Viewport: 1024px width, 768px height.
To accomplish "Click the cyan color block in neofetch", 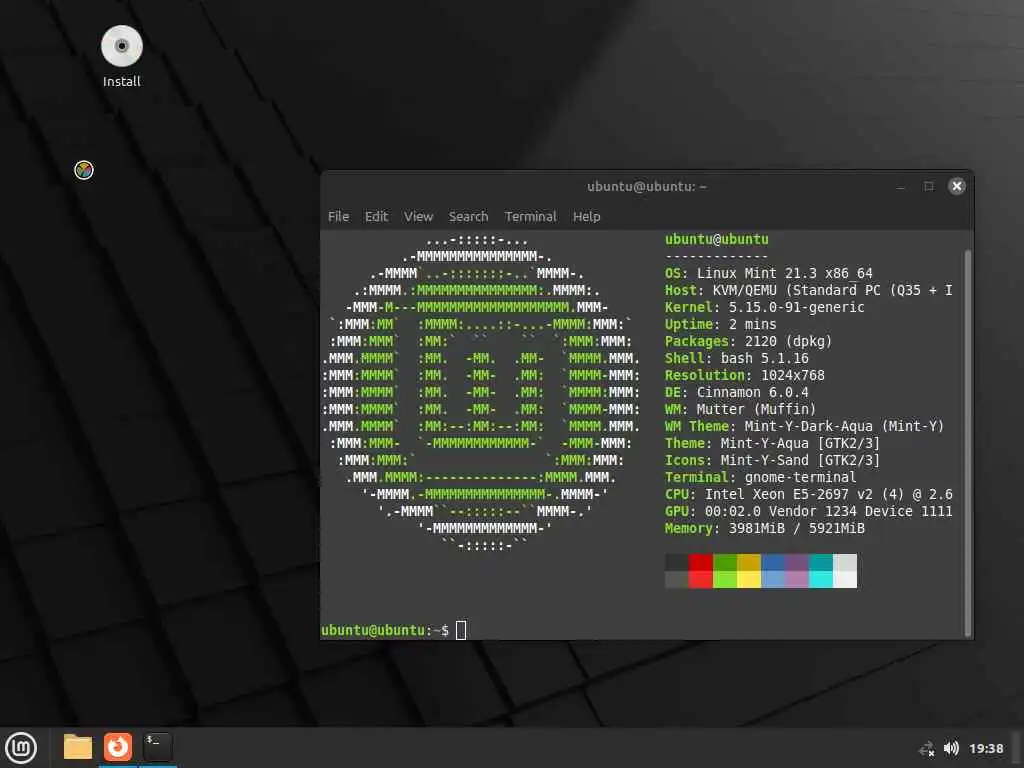I will click(x=821, y=571).
